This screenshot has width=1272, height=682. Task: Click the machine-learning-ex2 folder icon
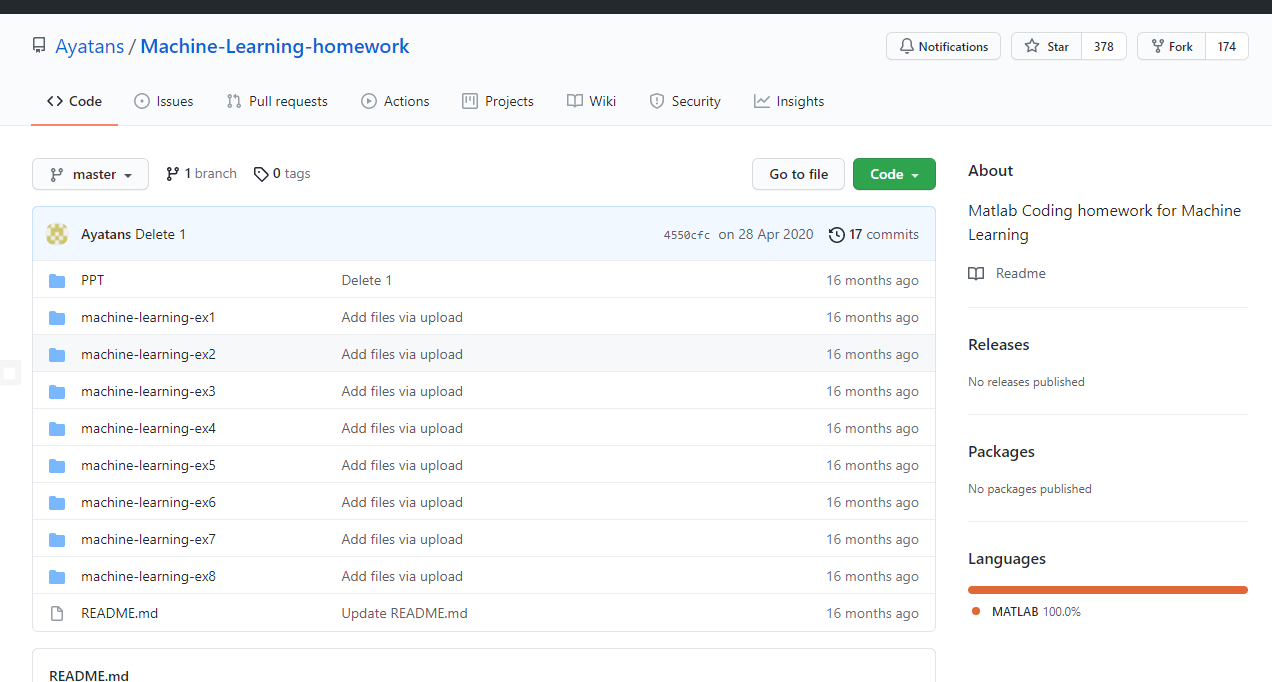[57, 355]
